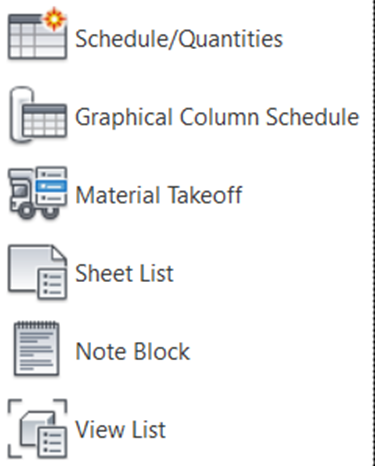Click the blue highlighted row in the Material Takeoff icon

coord(51,186)
